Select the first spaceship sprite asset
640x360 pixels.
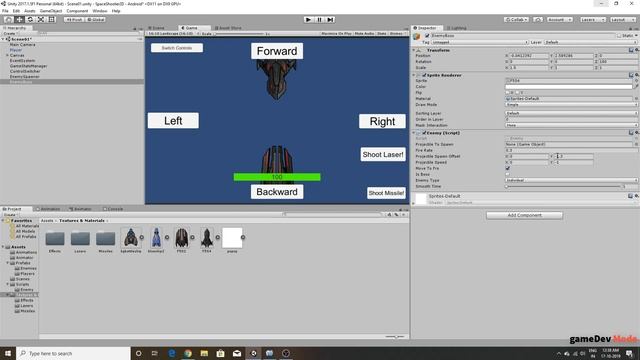coord(131,238)
